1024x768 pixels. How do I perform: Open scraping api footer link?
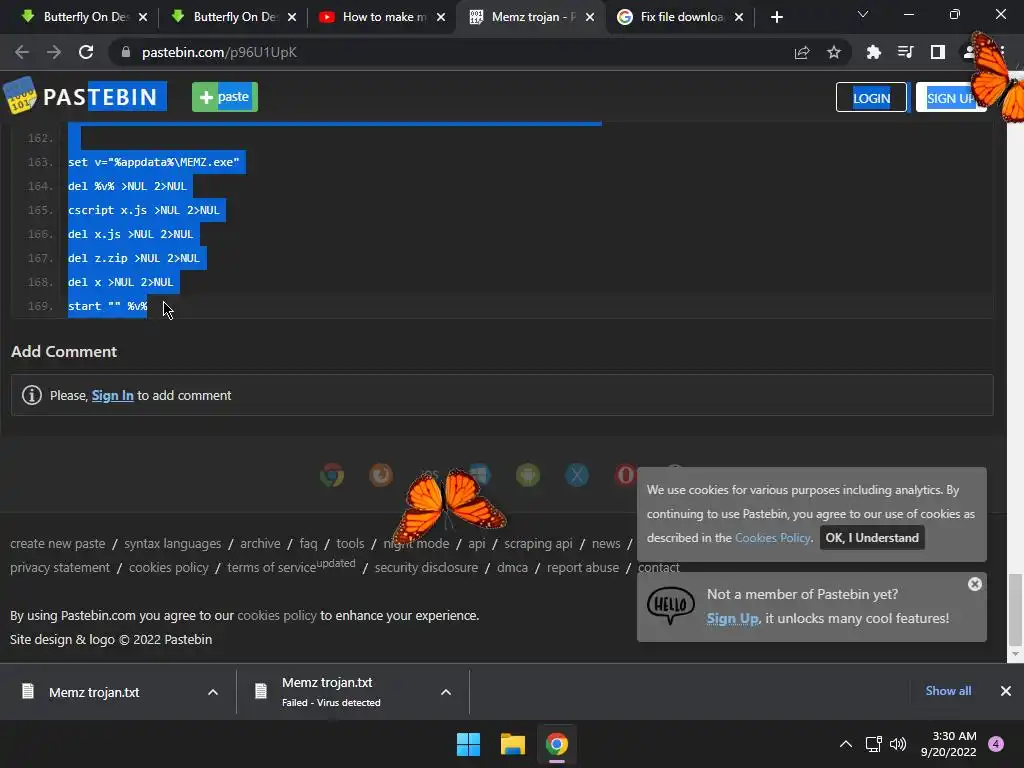(538, 543)
